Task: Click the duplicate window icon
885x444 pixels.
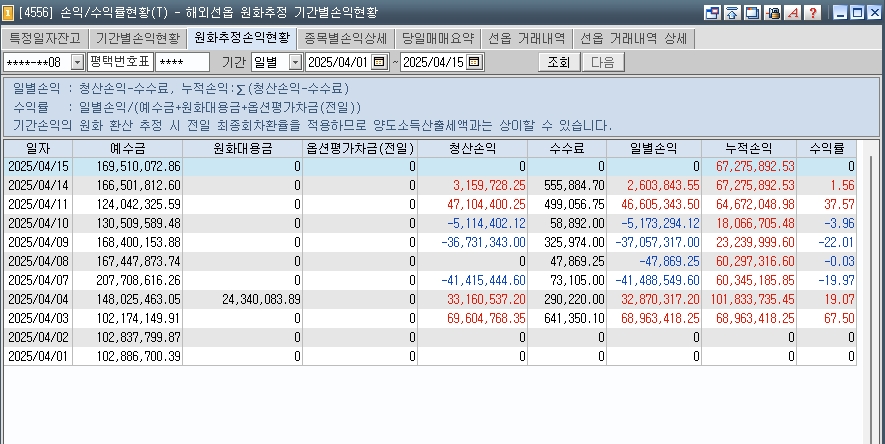Action: tap(752, 12)
